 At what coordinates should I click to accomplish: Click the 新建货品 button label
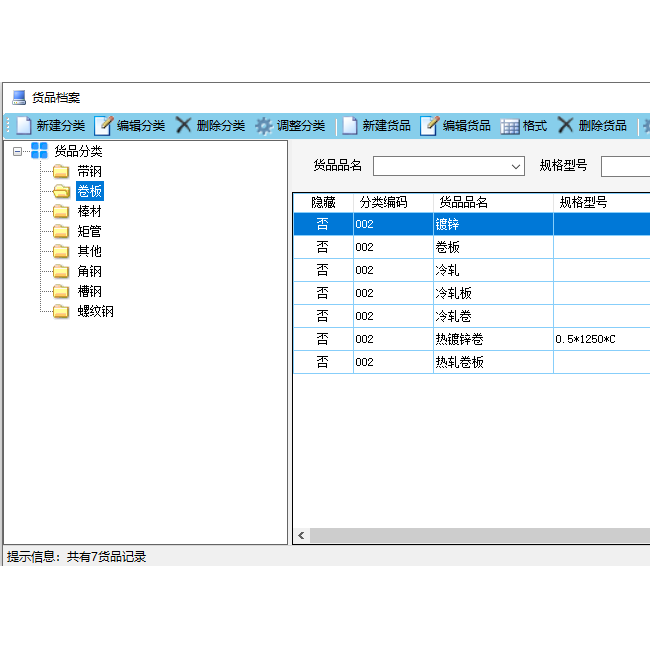pos(386,126)
